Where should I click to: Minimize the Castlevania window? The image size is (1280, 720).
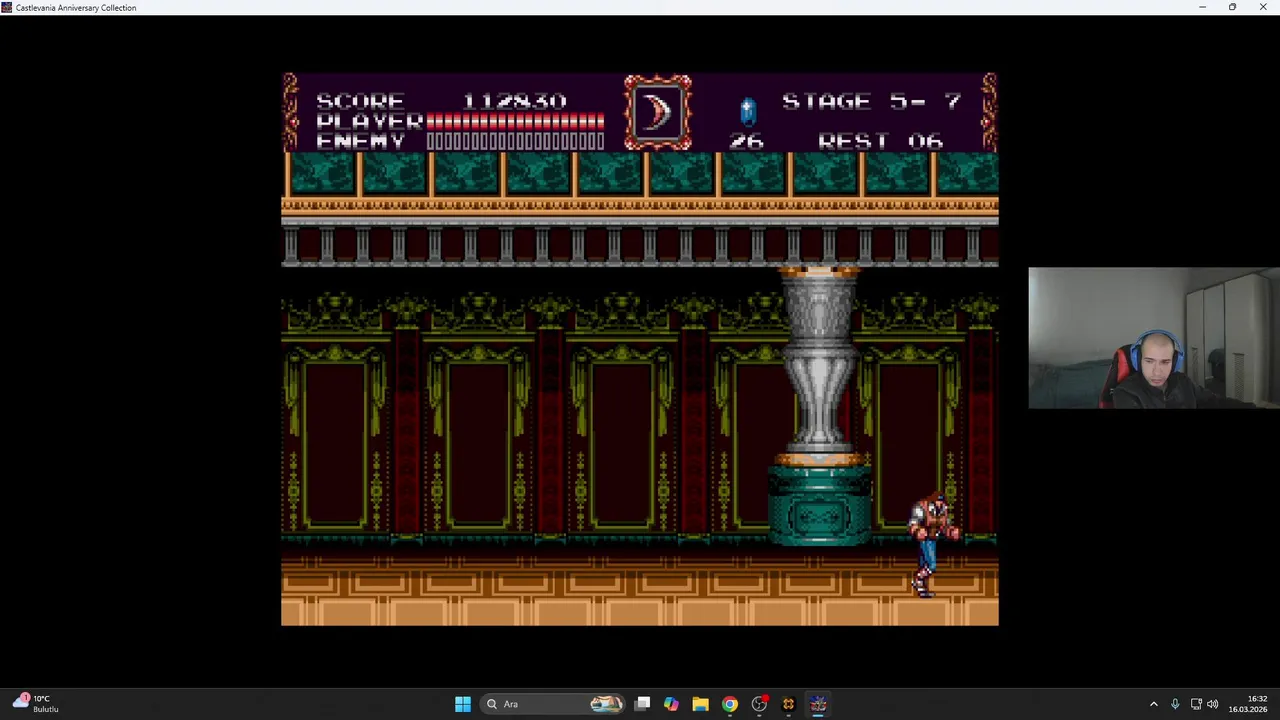click(1202, 7)
